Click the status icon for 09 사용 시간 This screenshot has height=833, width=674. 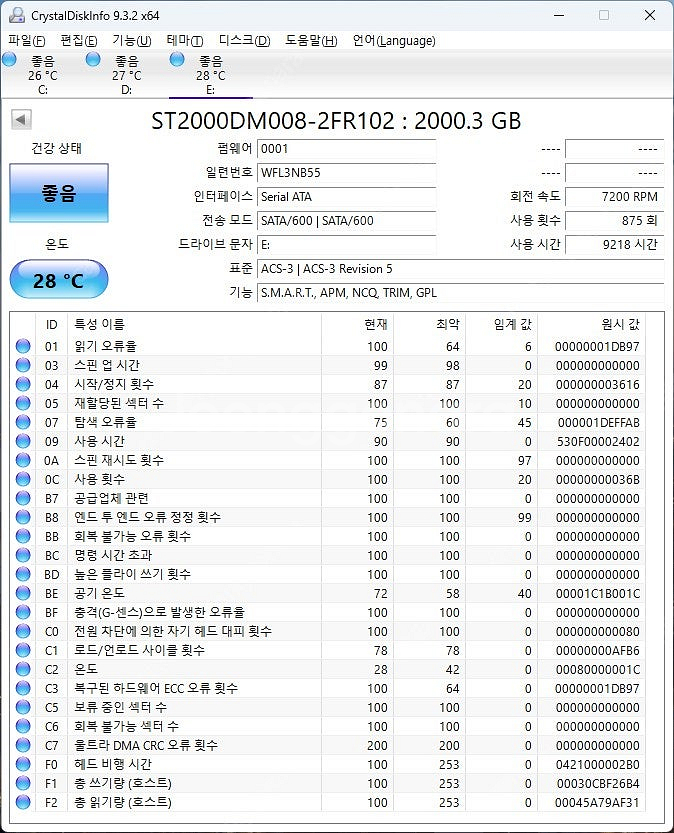coord(23,441)
